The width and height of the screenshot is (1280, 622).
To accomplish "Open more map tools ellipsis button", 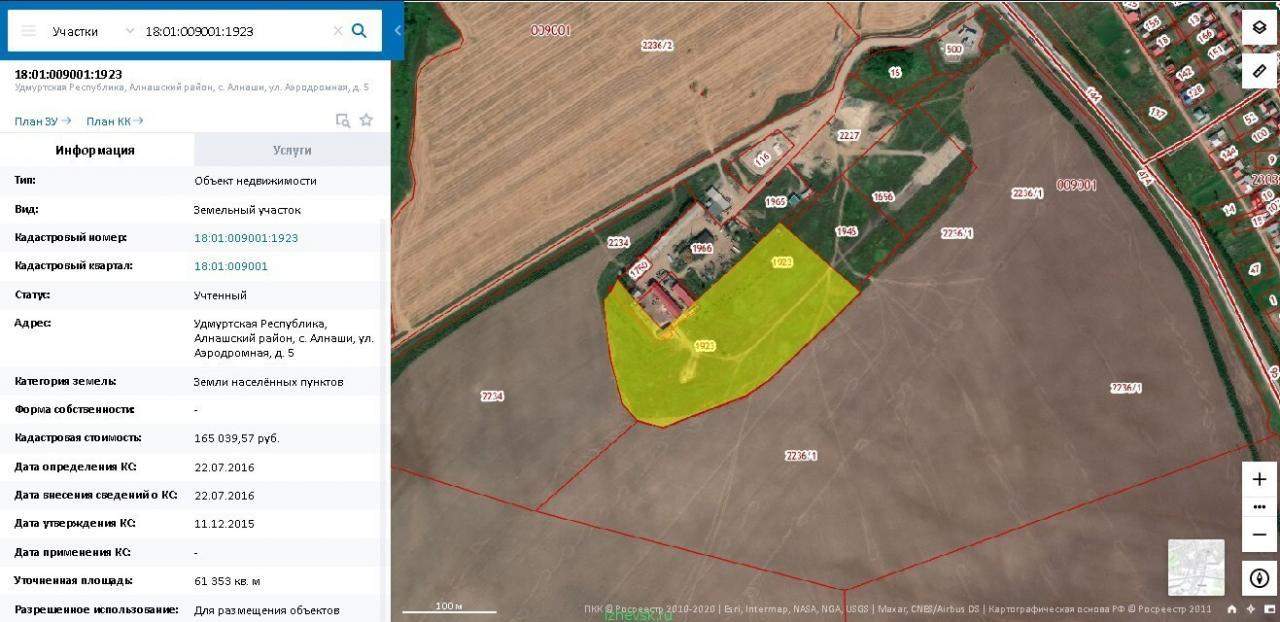I will tap(1259, 507).
